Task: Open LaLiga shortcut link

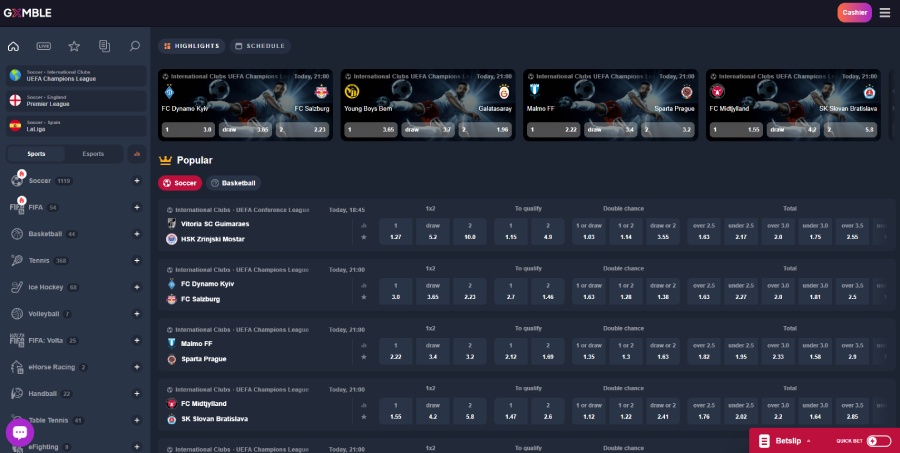Action: coord(76,126)
